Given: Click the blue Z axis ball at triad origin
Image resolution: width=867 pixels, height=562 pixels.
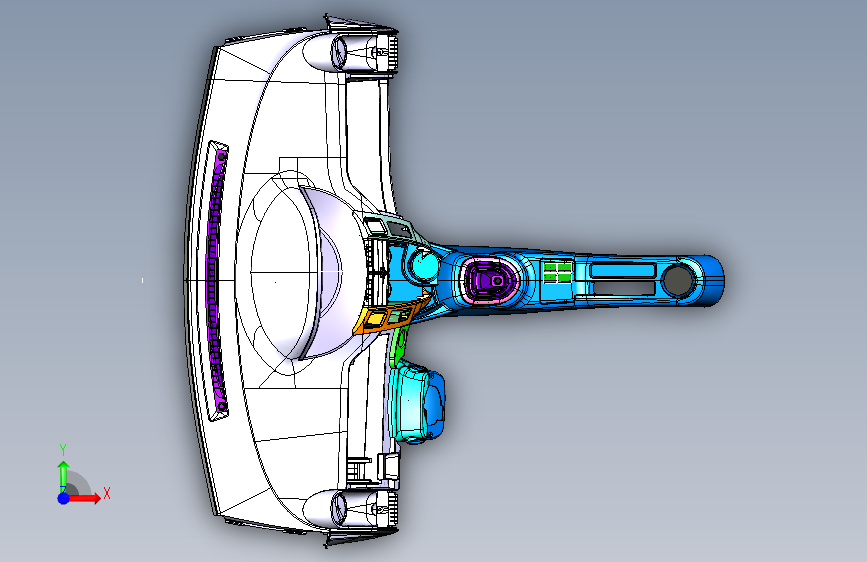Looking at the screenshot, I should (64, 498).
